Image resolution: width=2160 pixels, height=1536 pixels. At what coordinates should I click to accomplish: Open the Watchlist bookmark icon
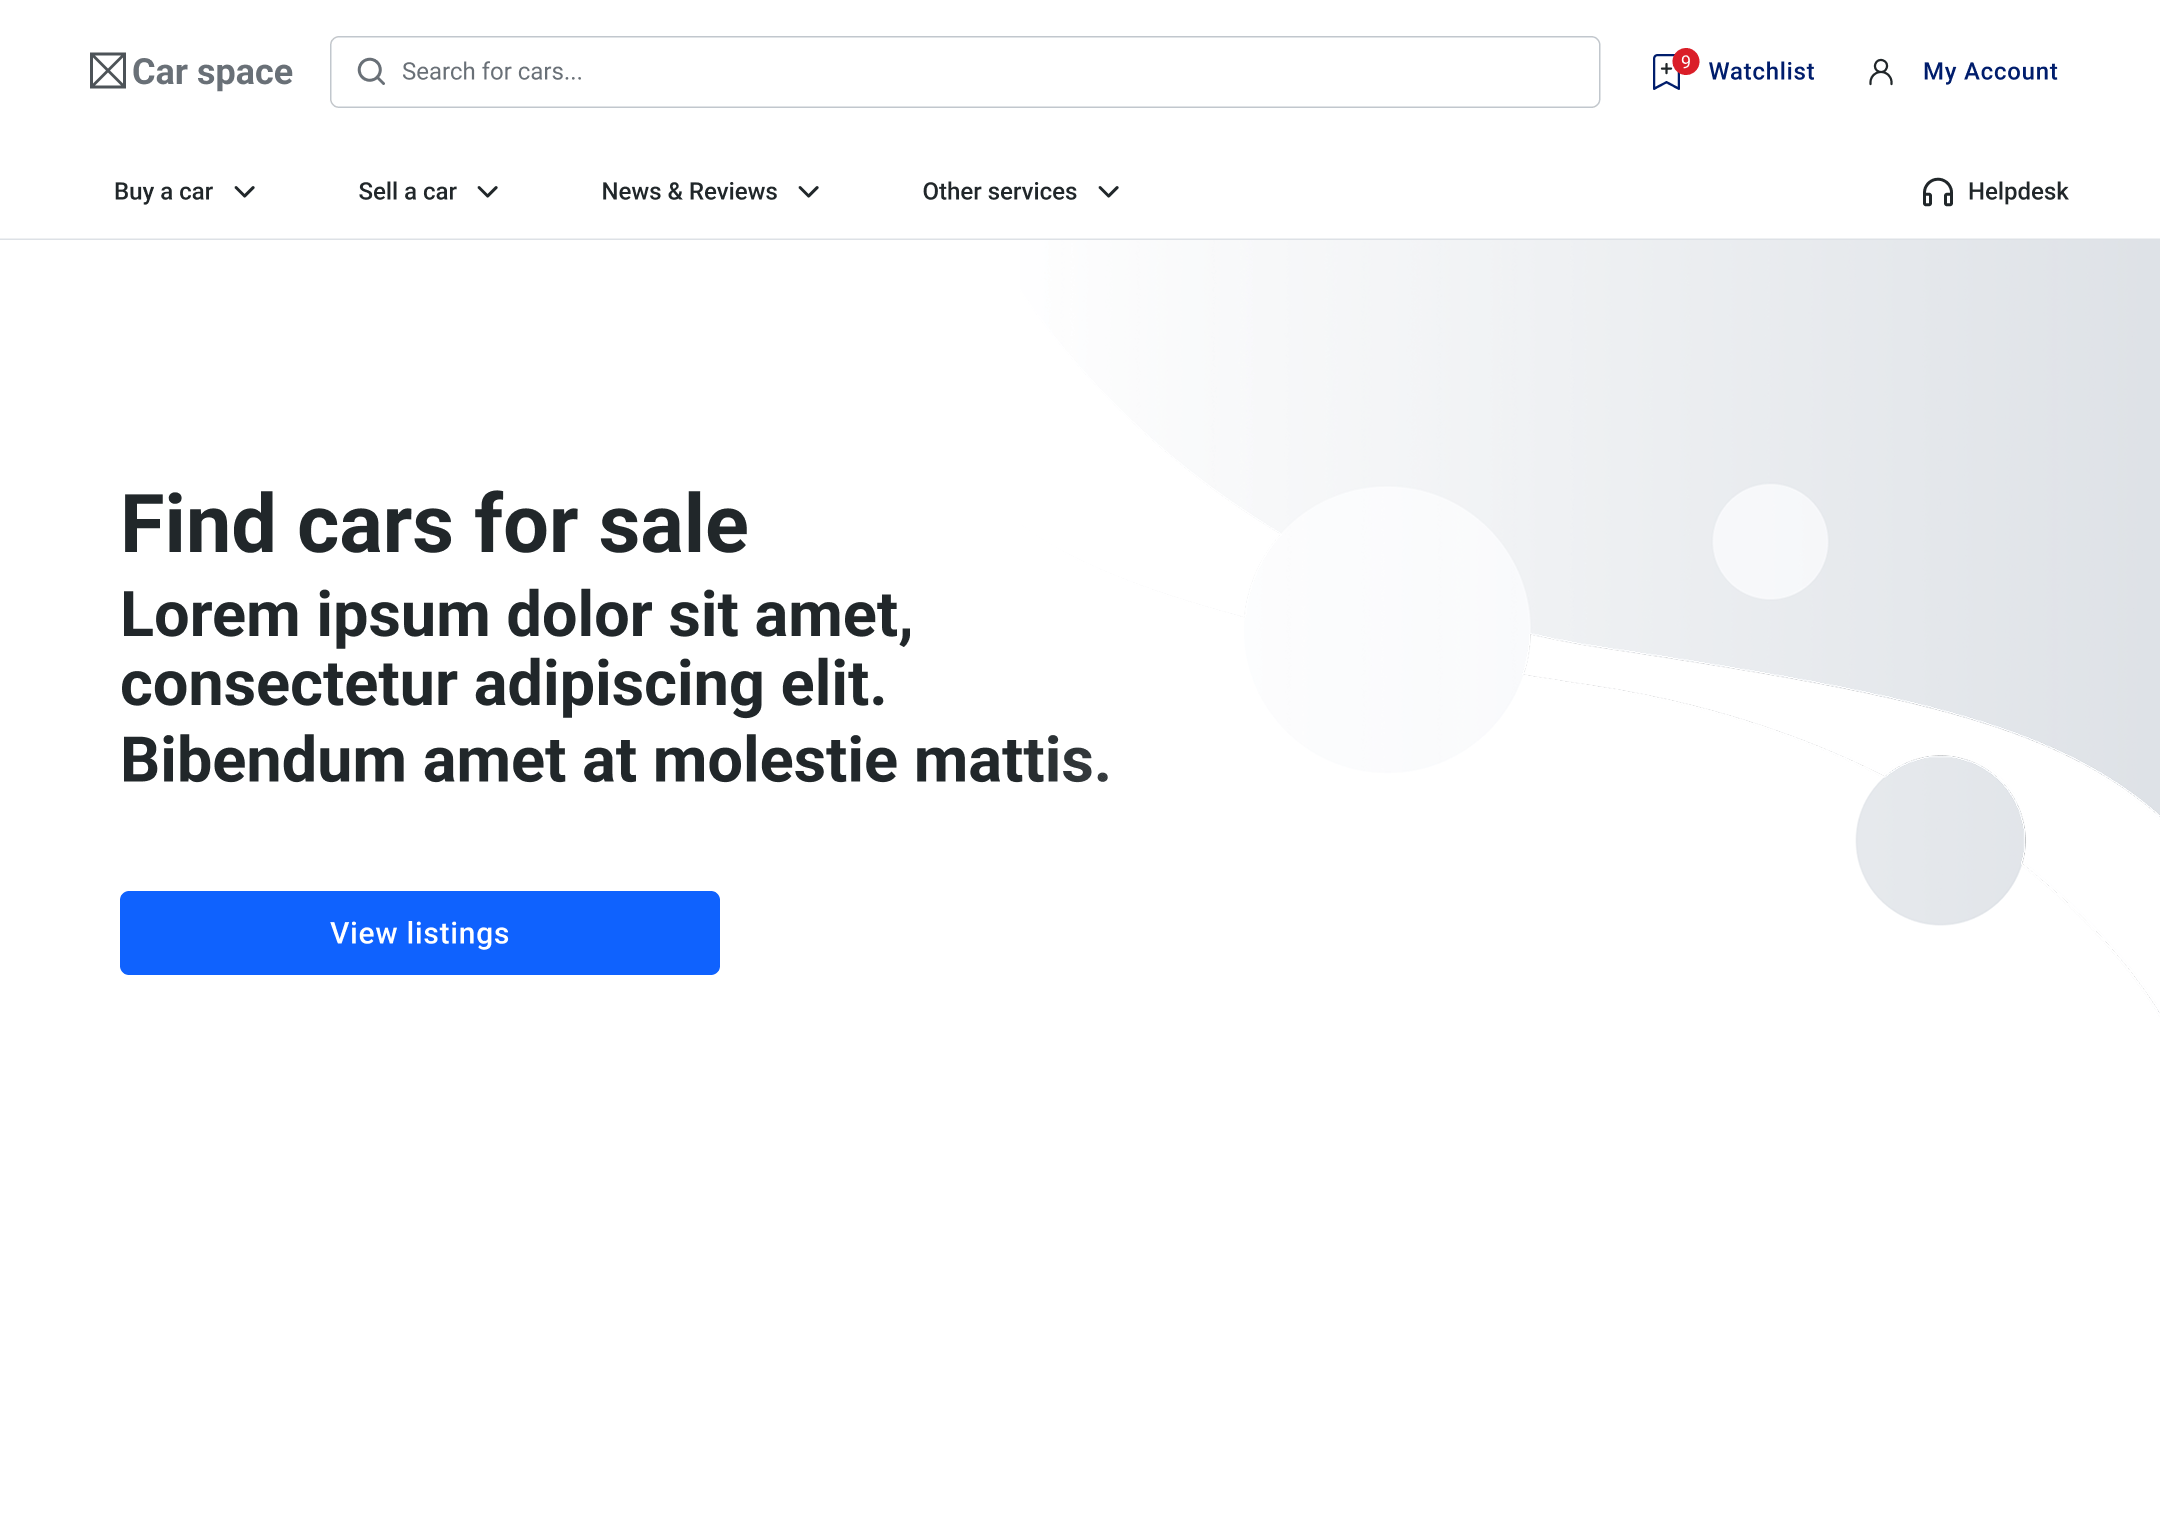1666,73
